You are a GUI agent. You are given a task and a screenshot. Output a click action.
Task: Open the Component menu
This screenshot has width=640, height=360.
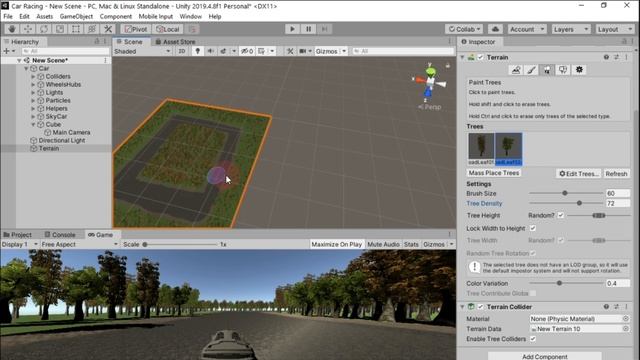(116, 16)
